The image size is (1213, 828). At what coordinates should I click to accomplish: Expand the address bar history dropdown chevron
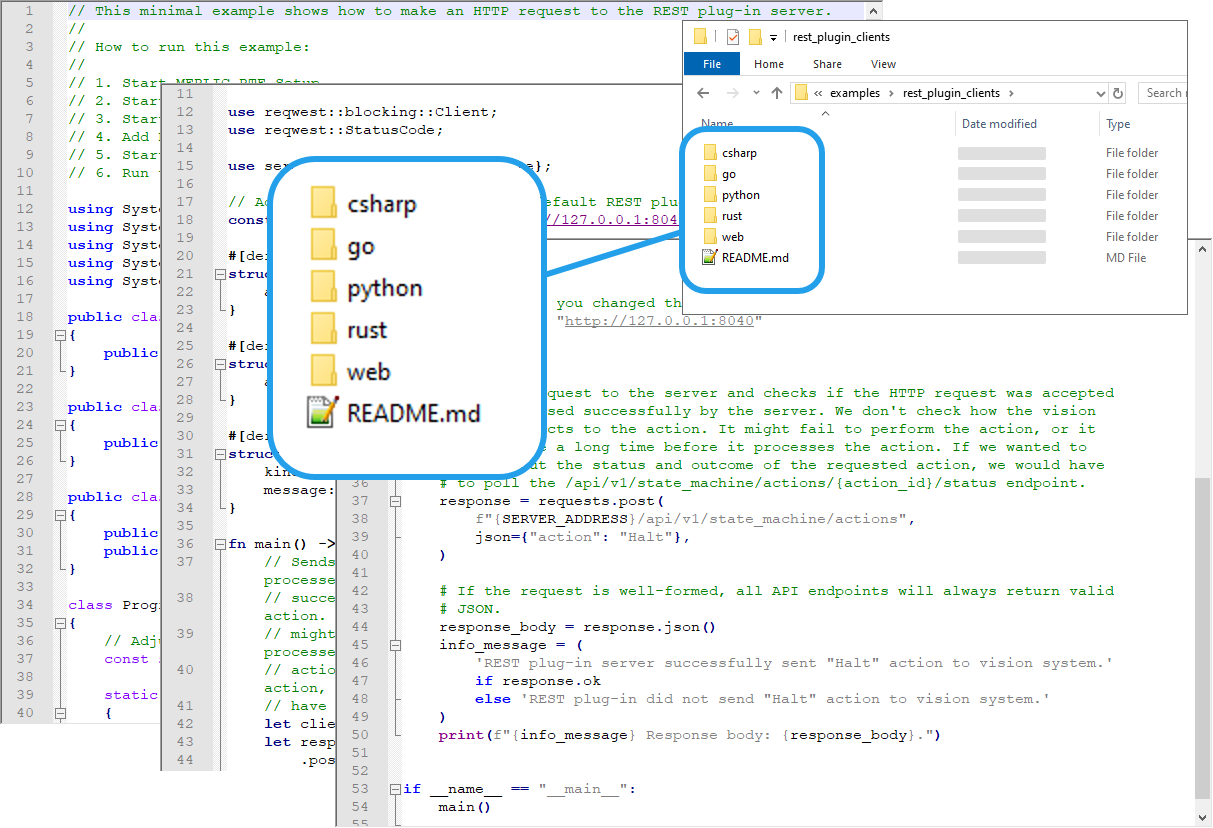(x=1101, y=93)
